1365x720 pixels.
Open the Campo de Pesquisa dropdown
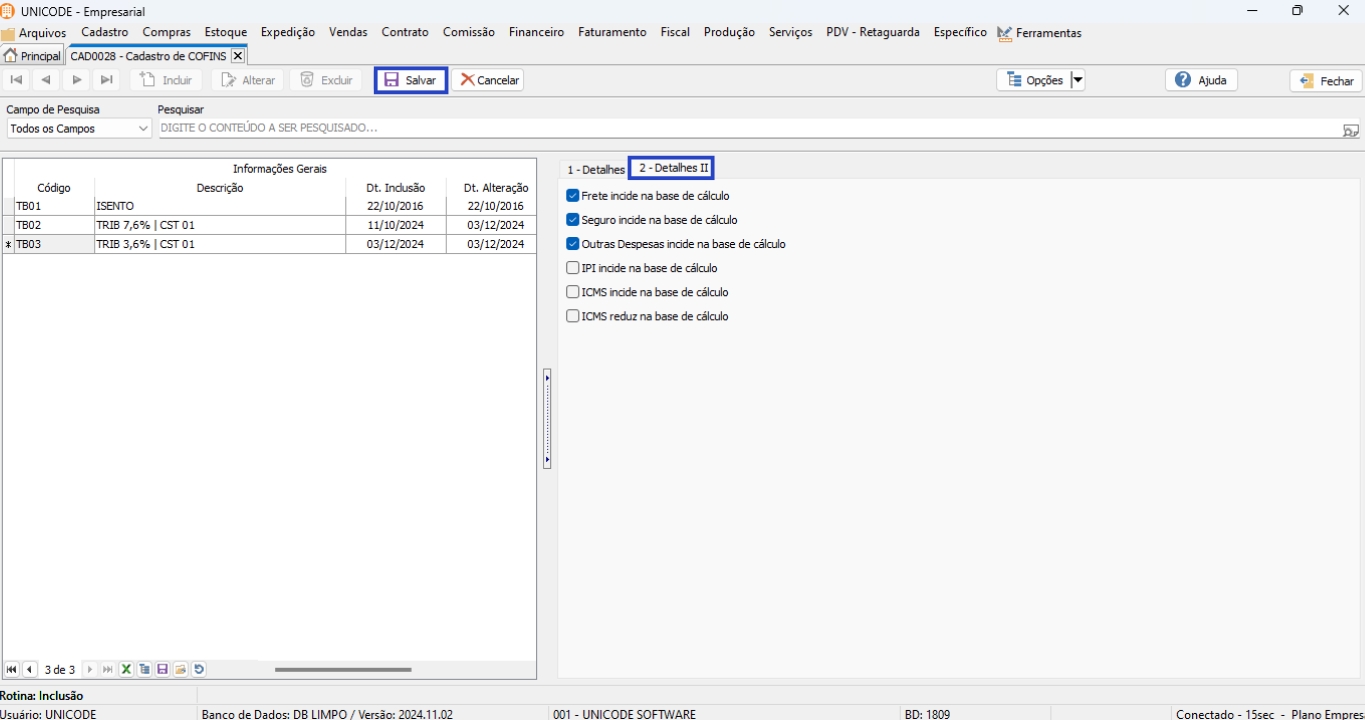point(142,129)
